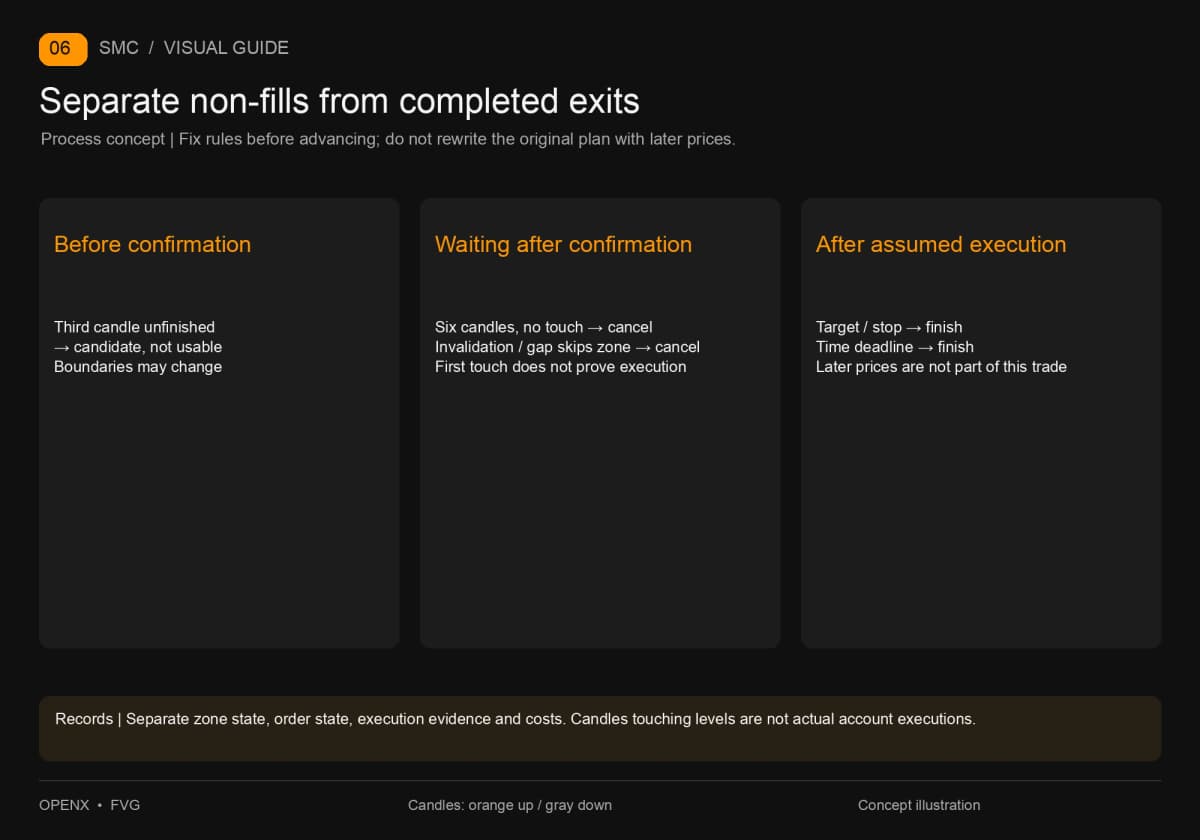Click the line 'Boundaries may change'
Viewport: 1200px width, 840px height.
[x=138, y=367]
